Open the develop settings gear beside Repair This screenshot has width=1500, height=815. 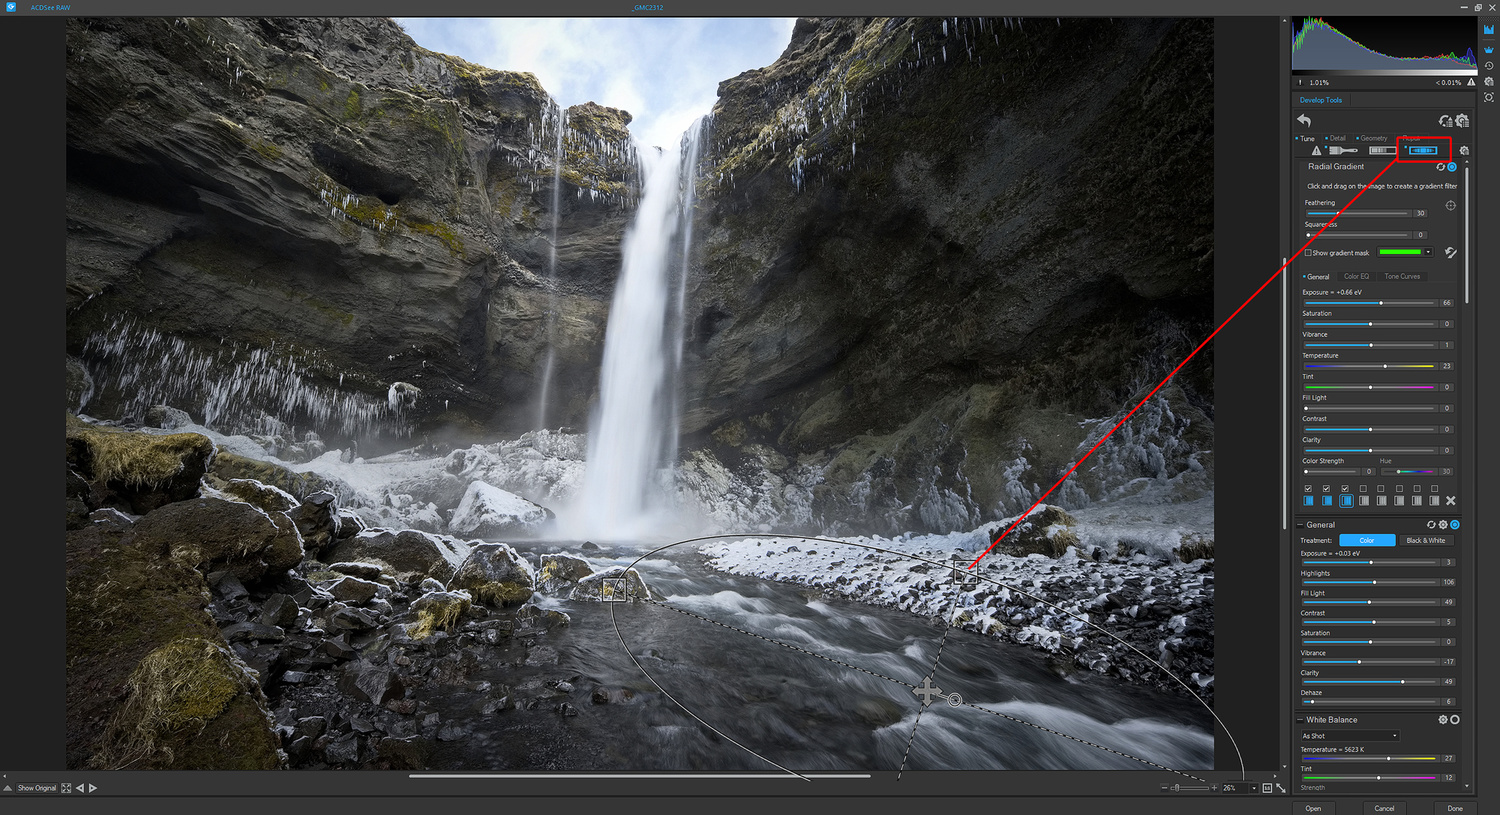[1464, 151]
